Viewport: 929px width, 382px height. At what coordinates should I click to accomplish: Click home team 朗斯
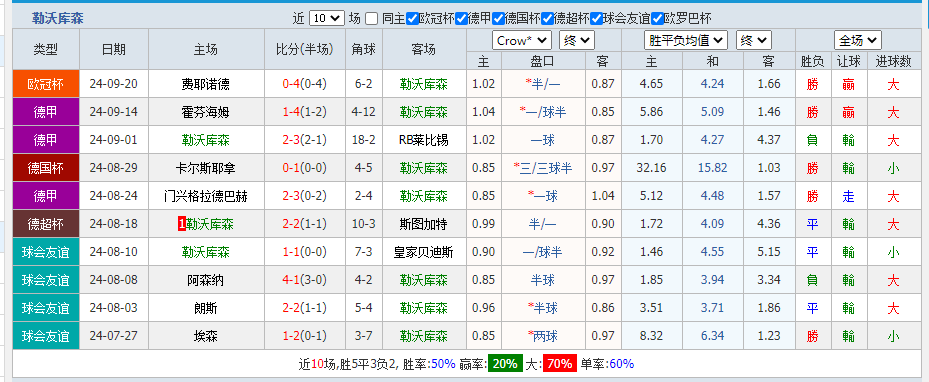click(x=206, y=308)
